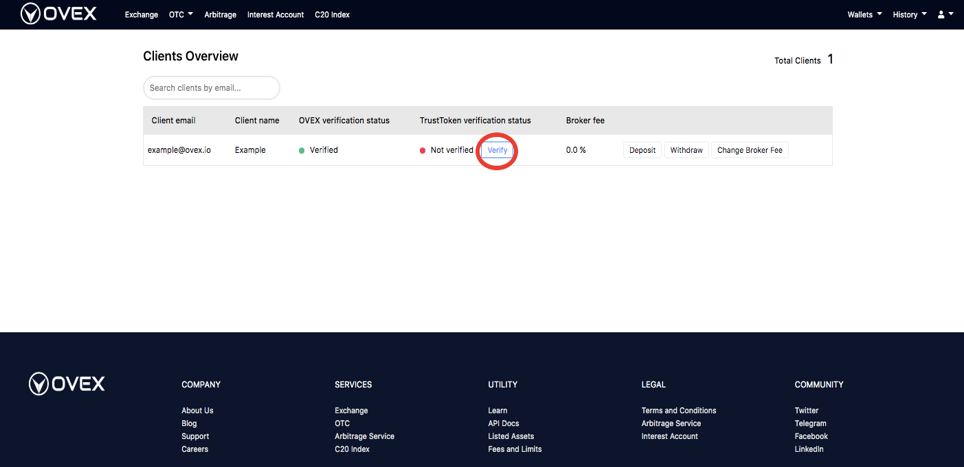The height and width of the screenshot is (467, 964).
Task: Open the Facebook community link
Action: pos(811,436)
